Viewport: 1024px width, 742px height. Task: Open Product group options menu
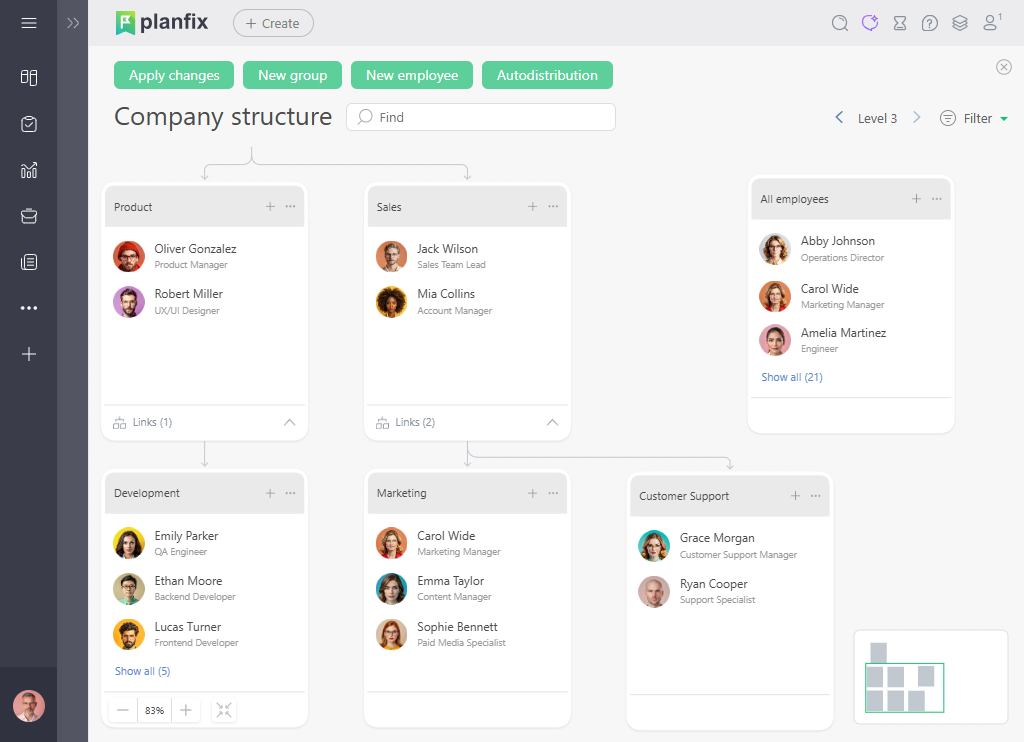(291, 206)
